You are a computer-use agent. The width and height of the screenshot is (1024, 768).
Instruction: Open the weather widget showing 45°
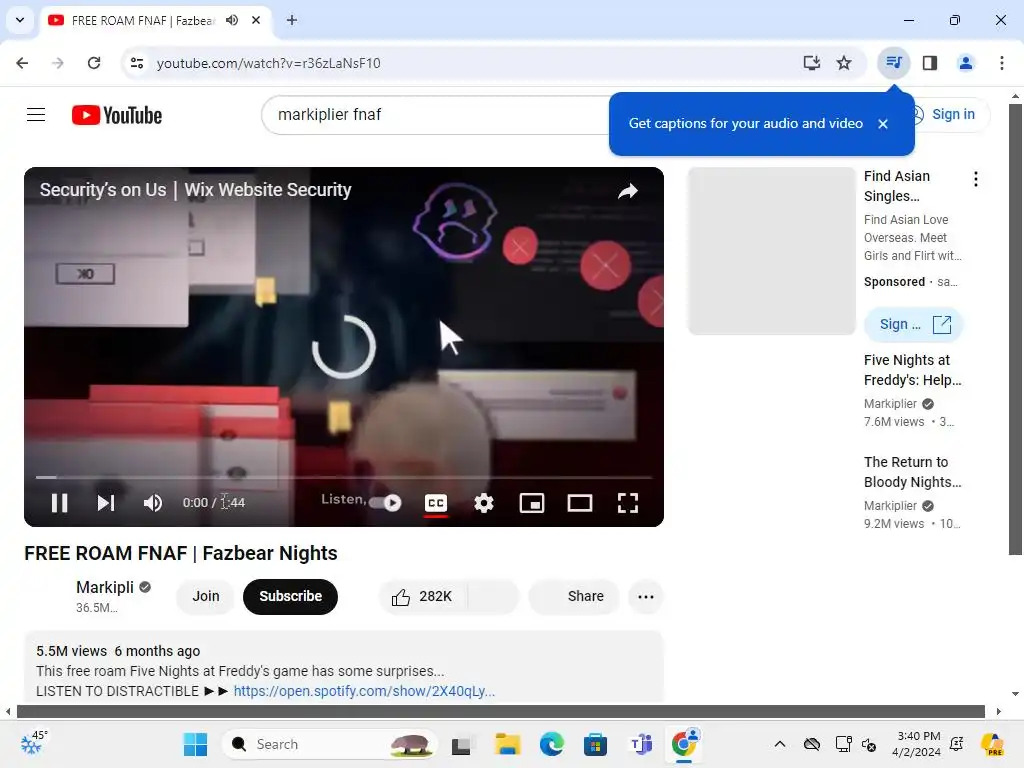click(x=33, y=743)
